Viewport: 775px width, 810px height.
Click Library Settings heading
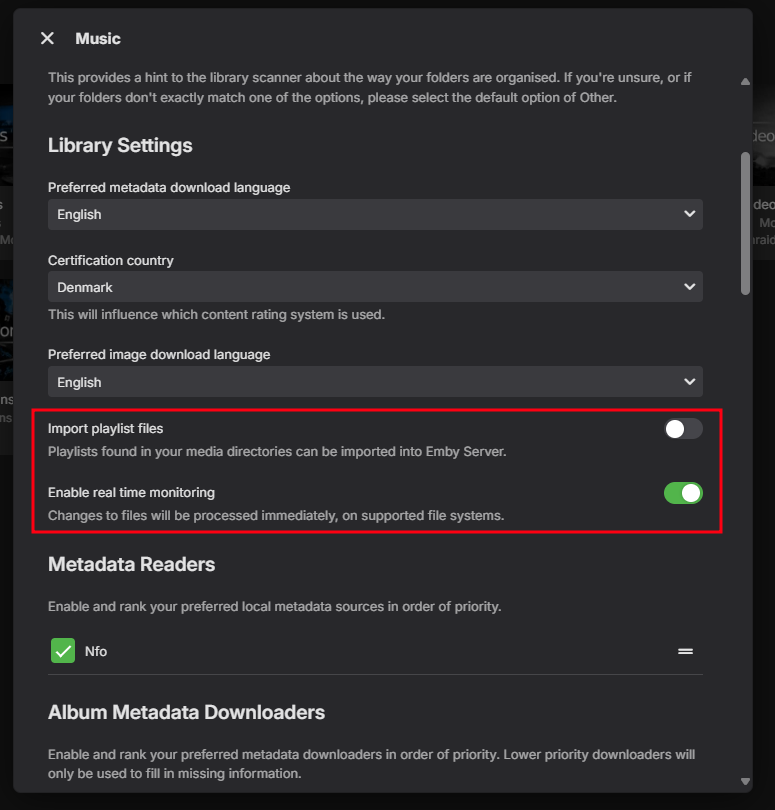pyautogui.click(x=120, y=145)
